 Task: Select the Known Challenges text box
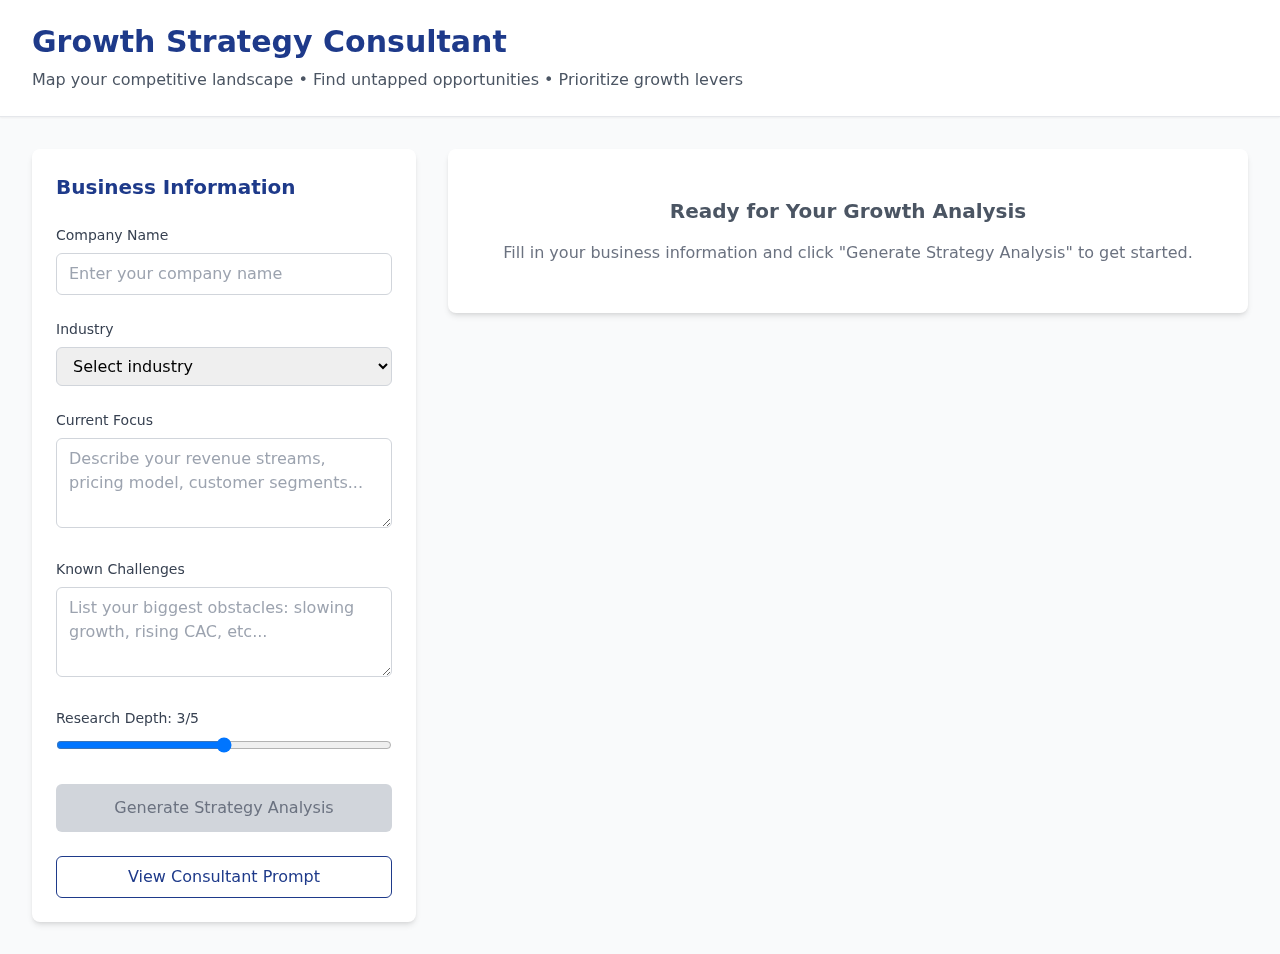point(223,631)
